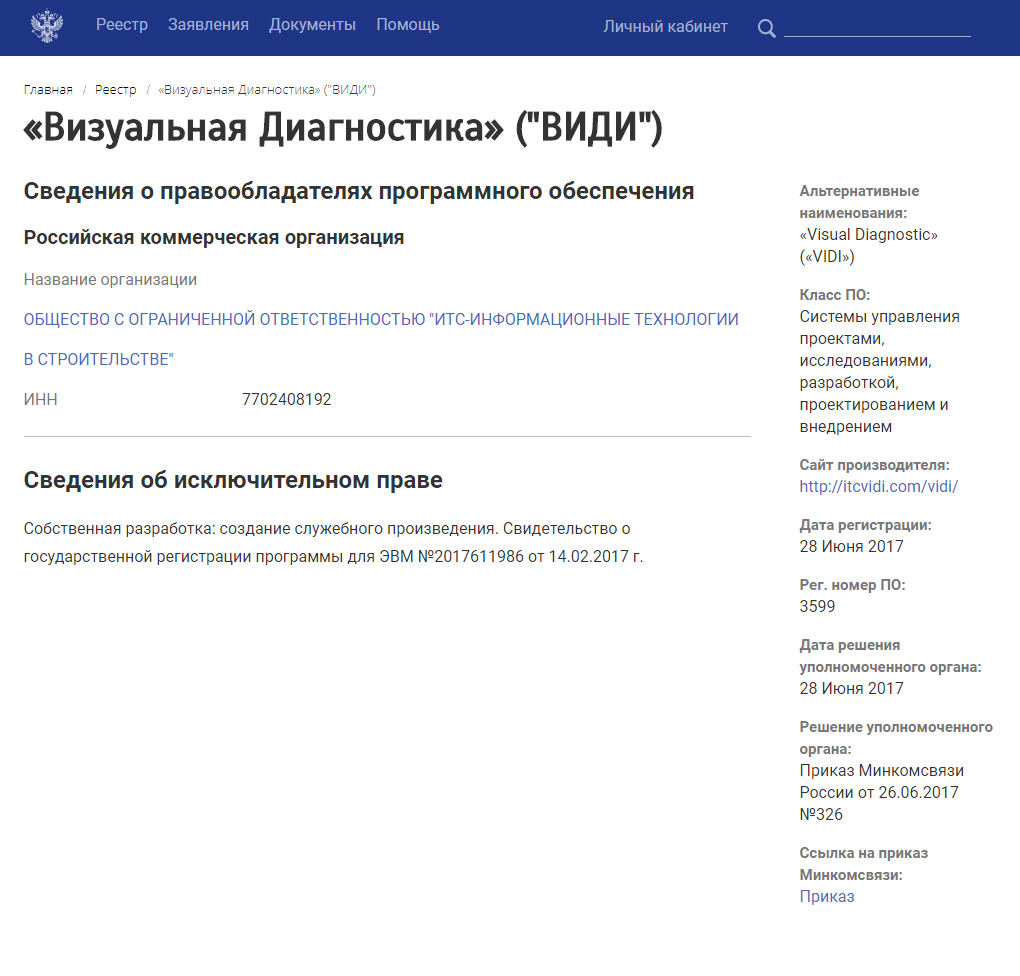Go to Личный кабинет
1020x976 pixels.
[665, 27]
